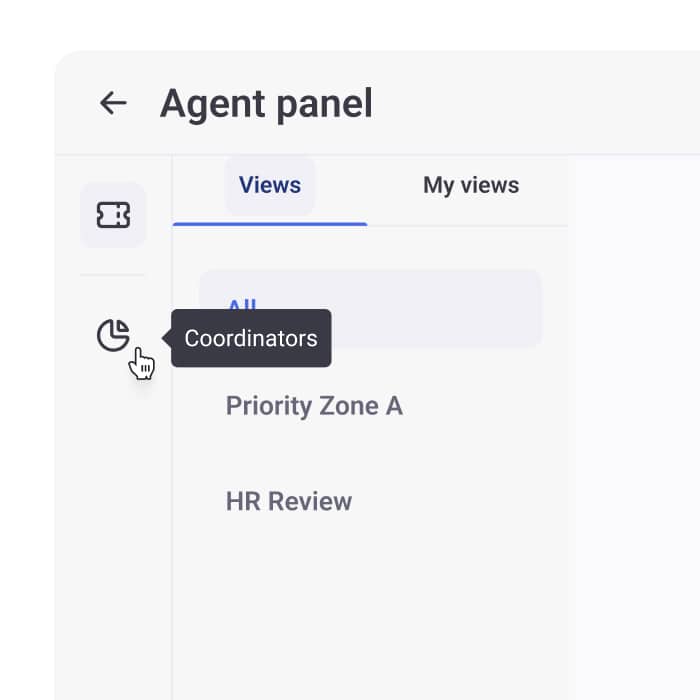Go back using the left arrow icon

click(113, 103)
